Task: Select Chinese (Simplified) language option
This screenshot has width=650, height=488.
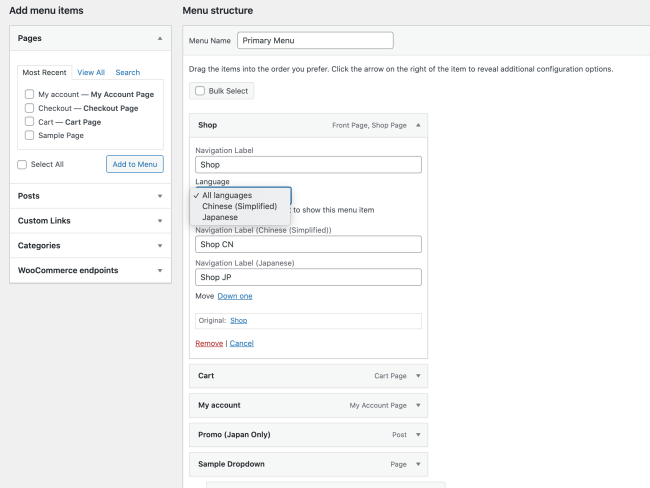Action: click(239, 206)
